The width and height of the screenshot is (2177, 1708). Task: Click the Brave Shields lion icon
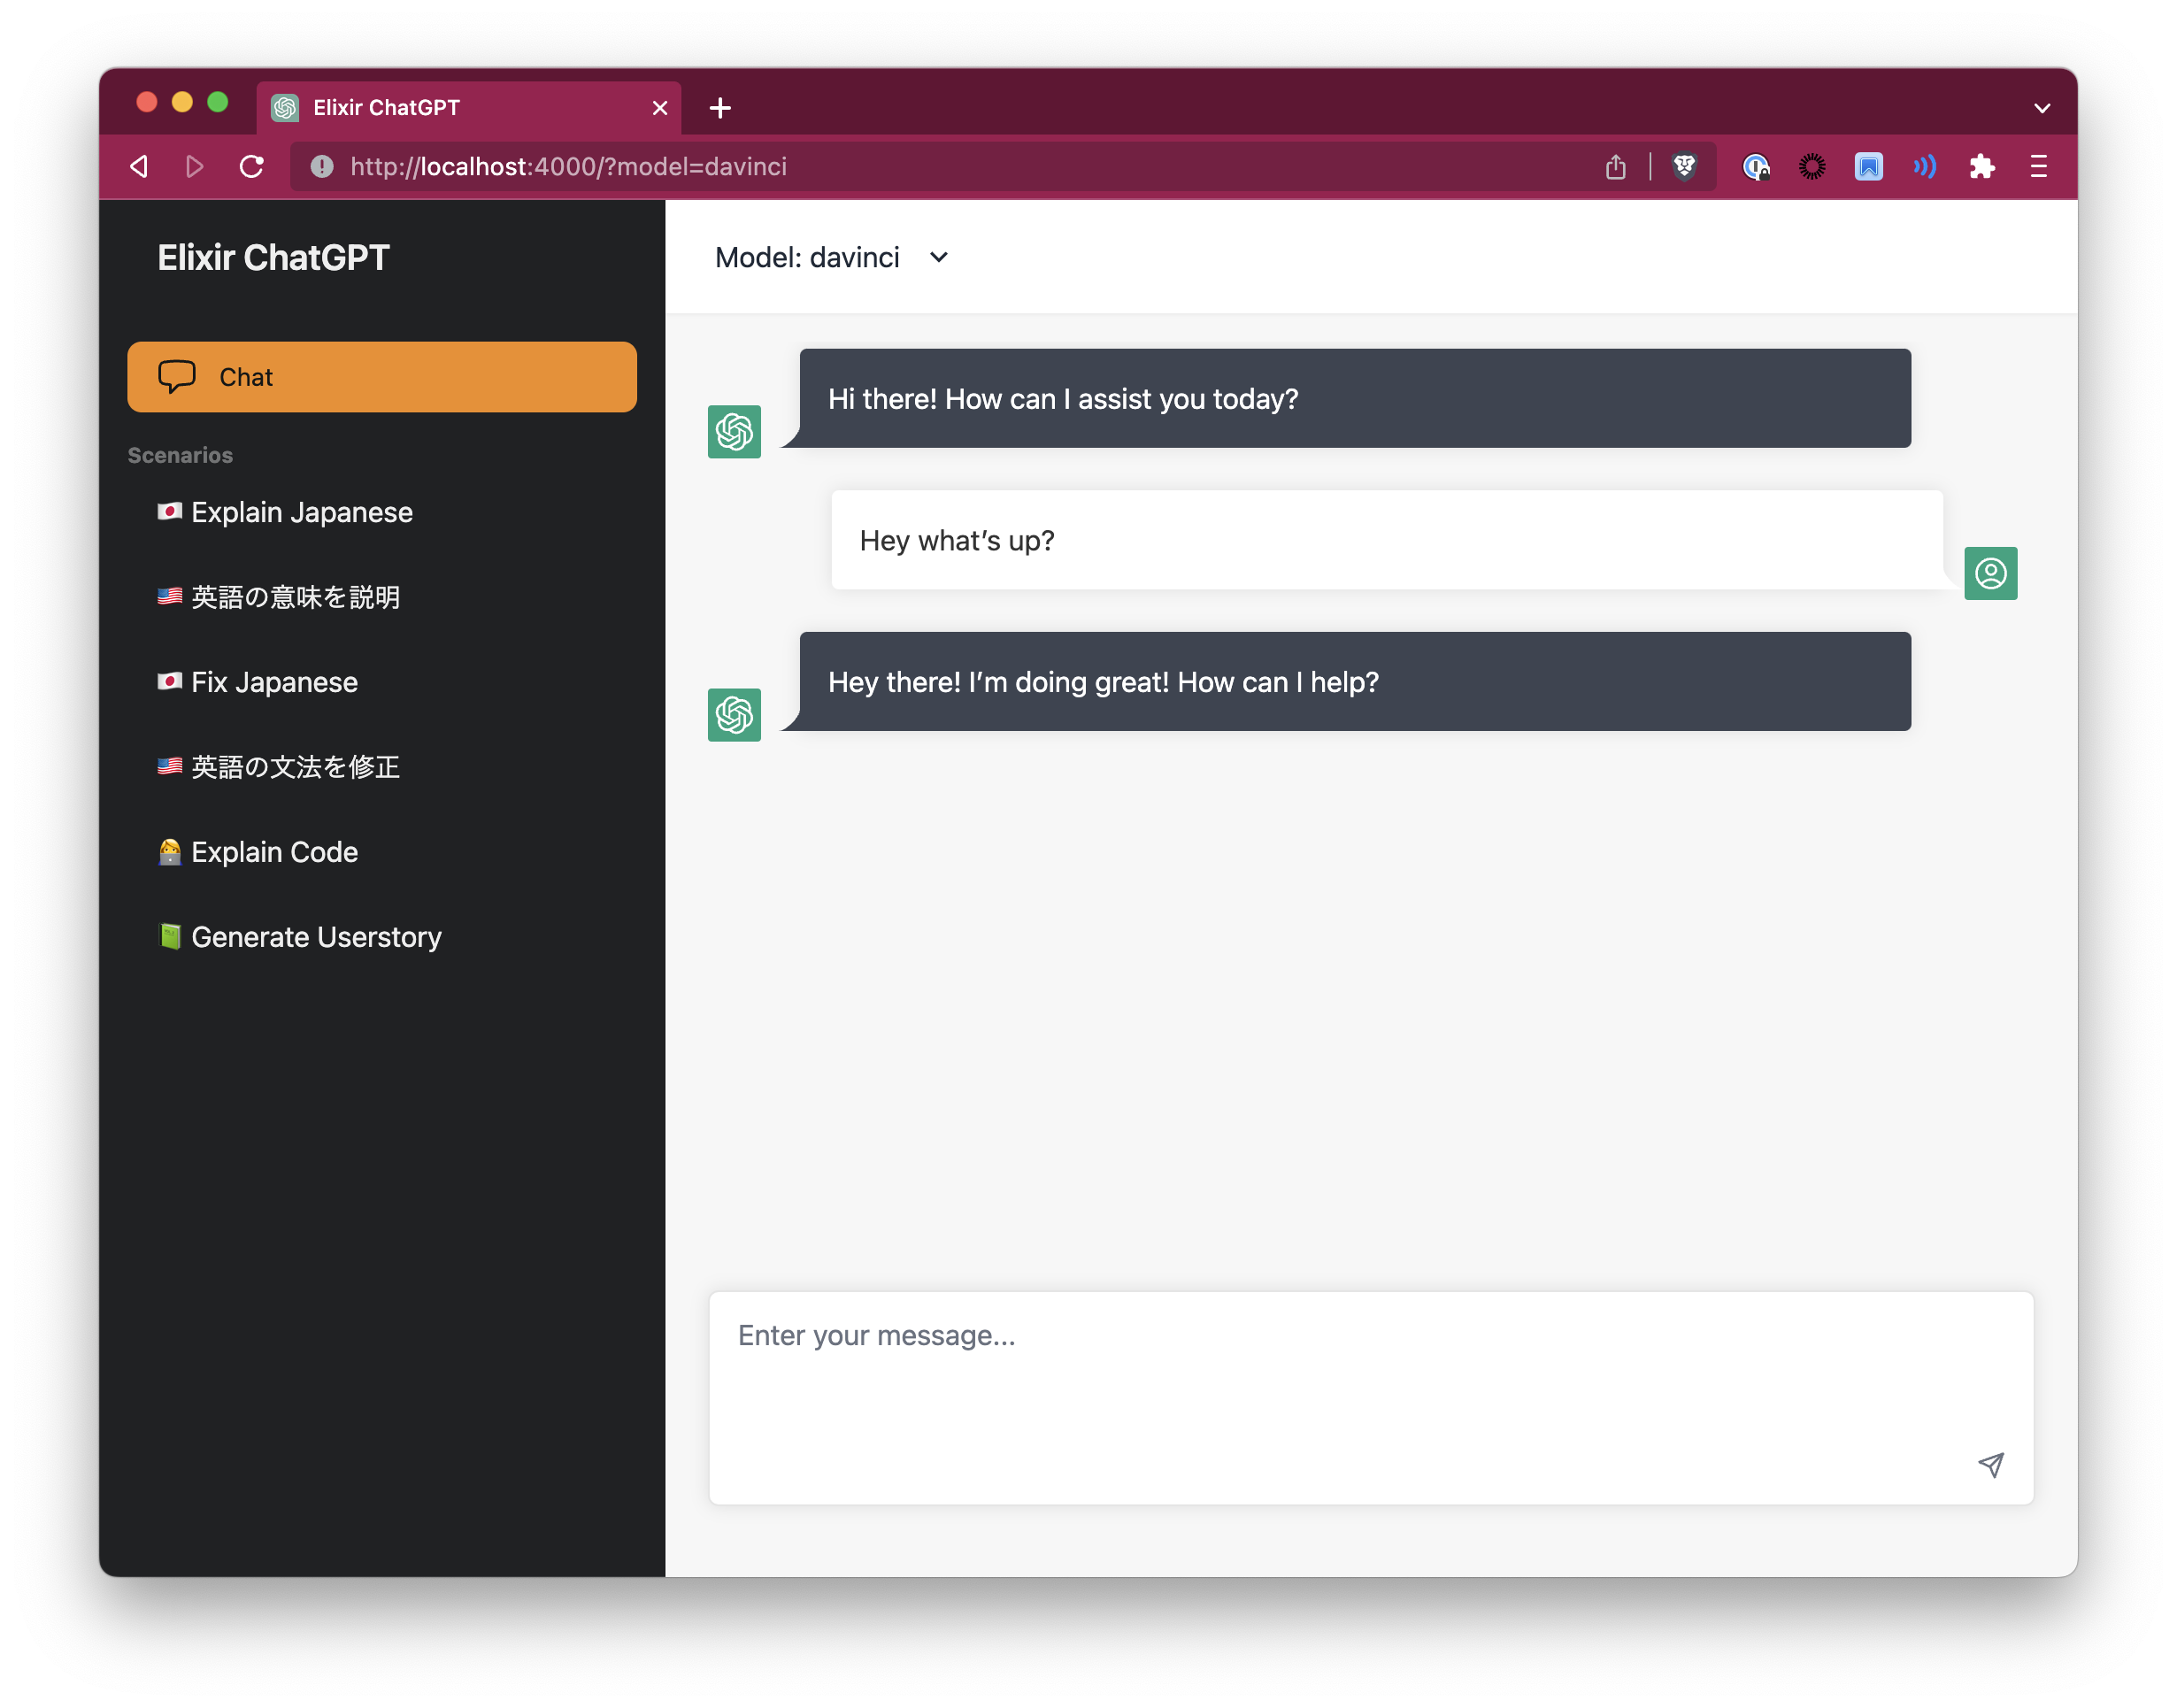1684,166
